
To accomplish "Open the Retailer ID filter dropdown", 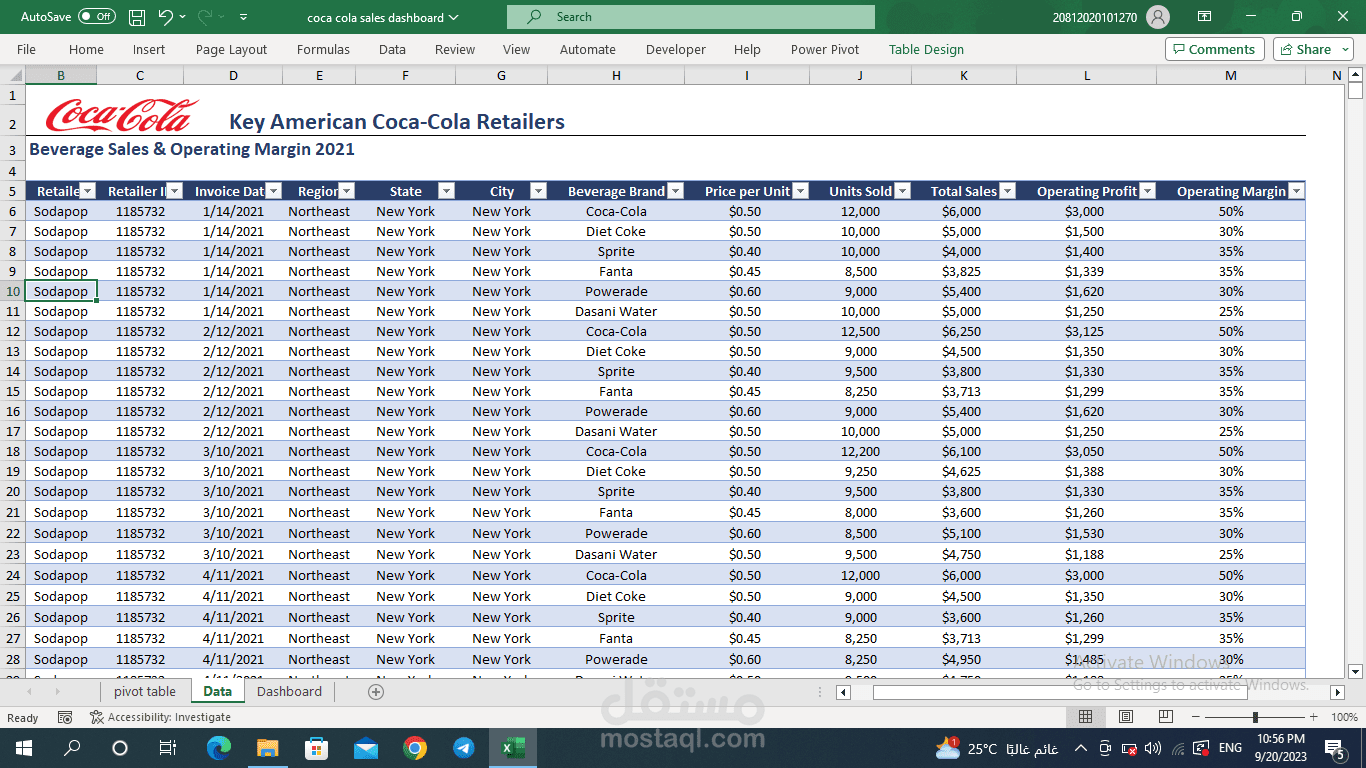I will [x=174, y=191].
